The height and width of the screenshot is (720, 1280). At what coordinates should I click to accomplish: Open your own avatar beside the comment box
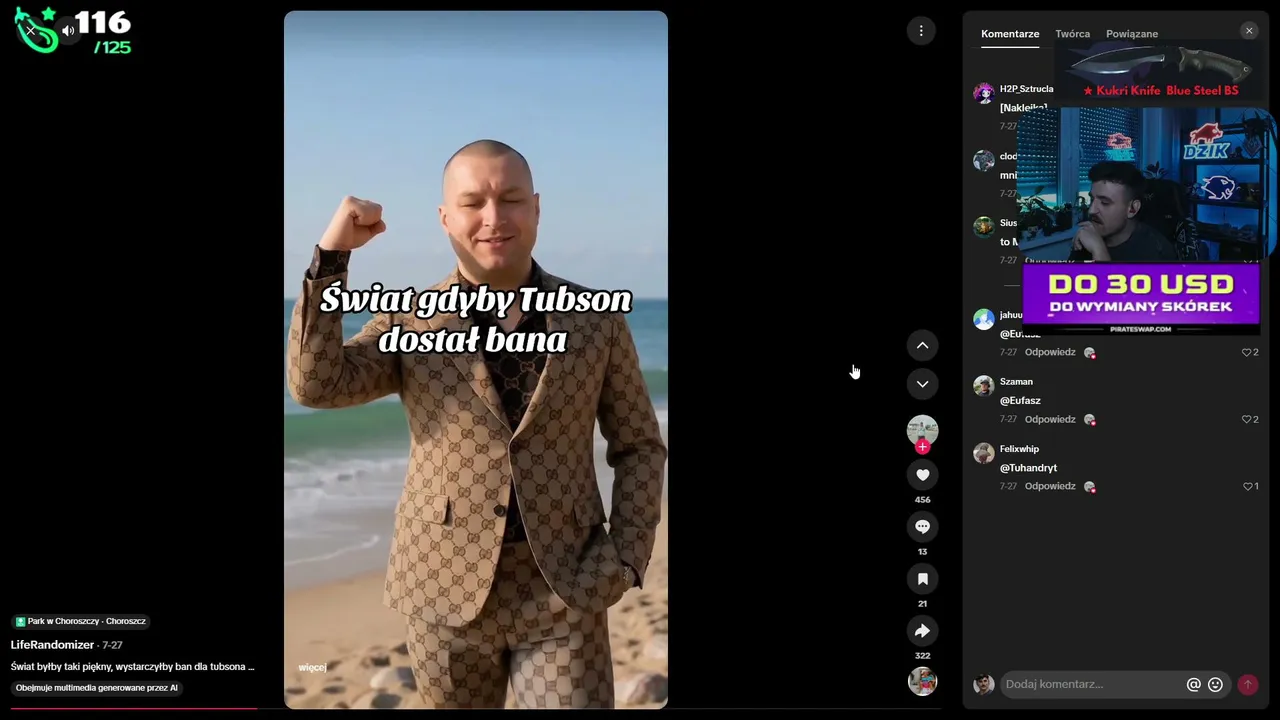(x=984, y=684)
